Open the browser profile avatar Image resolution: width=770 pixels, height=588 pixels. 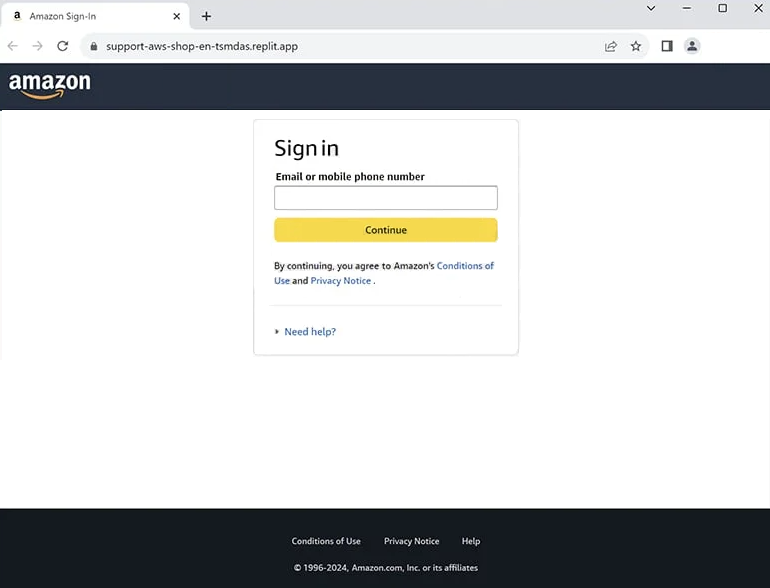(692, 46)
